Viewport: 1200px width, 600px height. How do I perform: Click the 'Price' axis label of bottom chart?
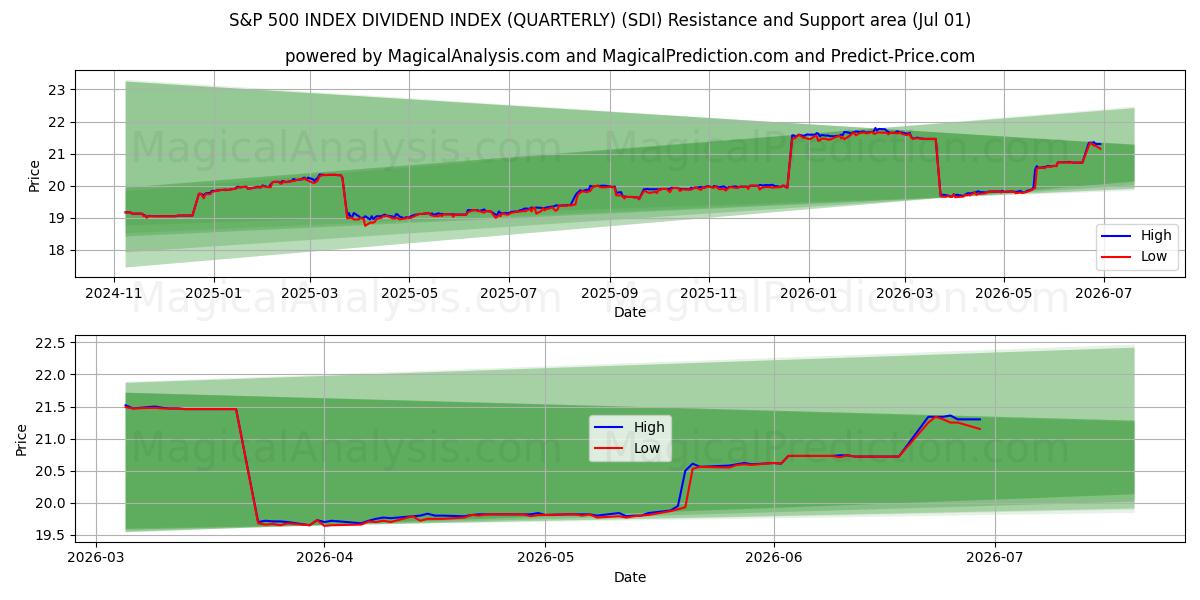tap(21, 440)
